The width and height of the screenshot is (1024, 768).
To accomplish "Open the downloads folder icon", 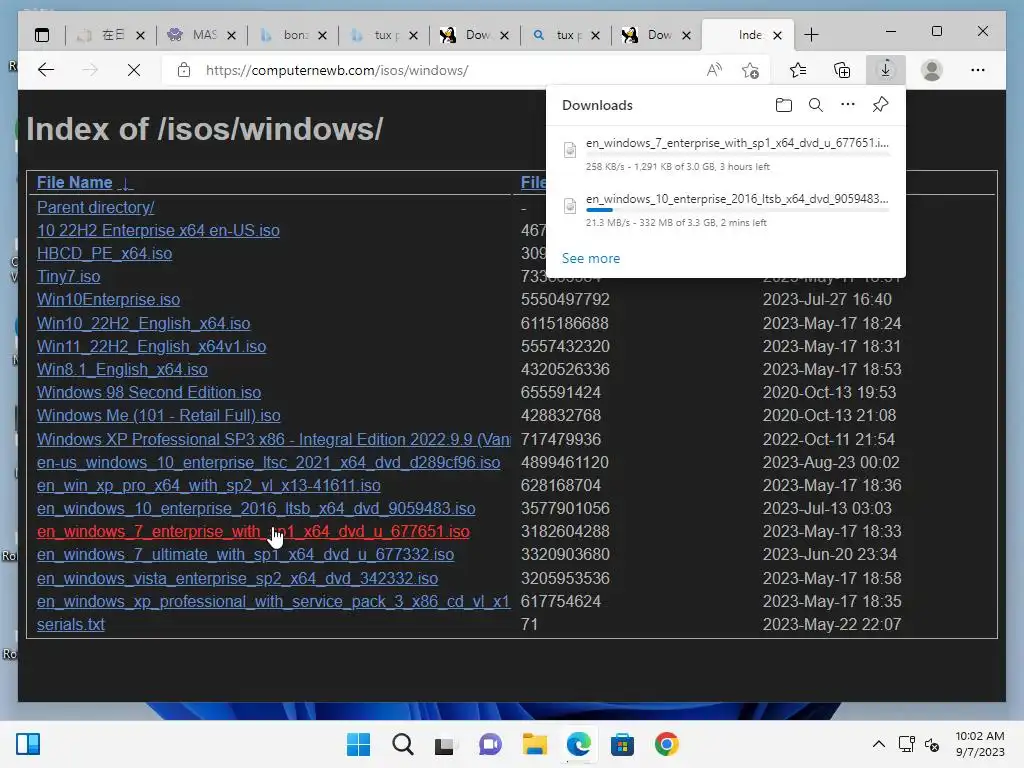I will pyautogui.click(x=784, y=105).
